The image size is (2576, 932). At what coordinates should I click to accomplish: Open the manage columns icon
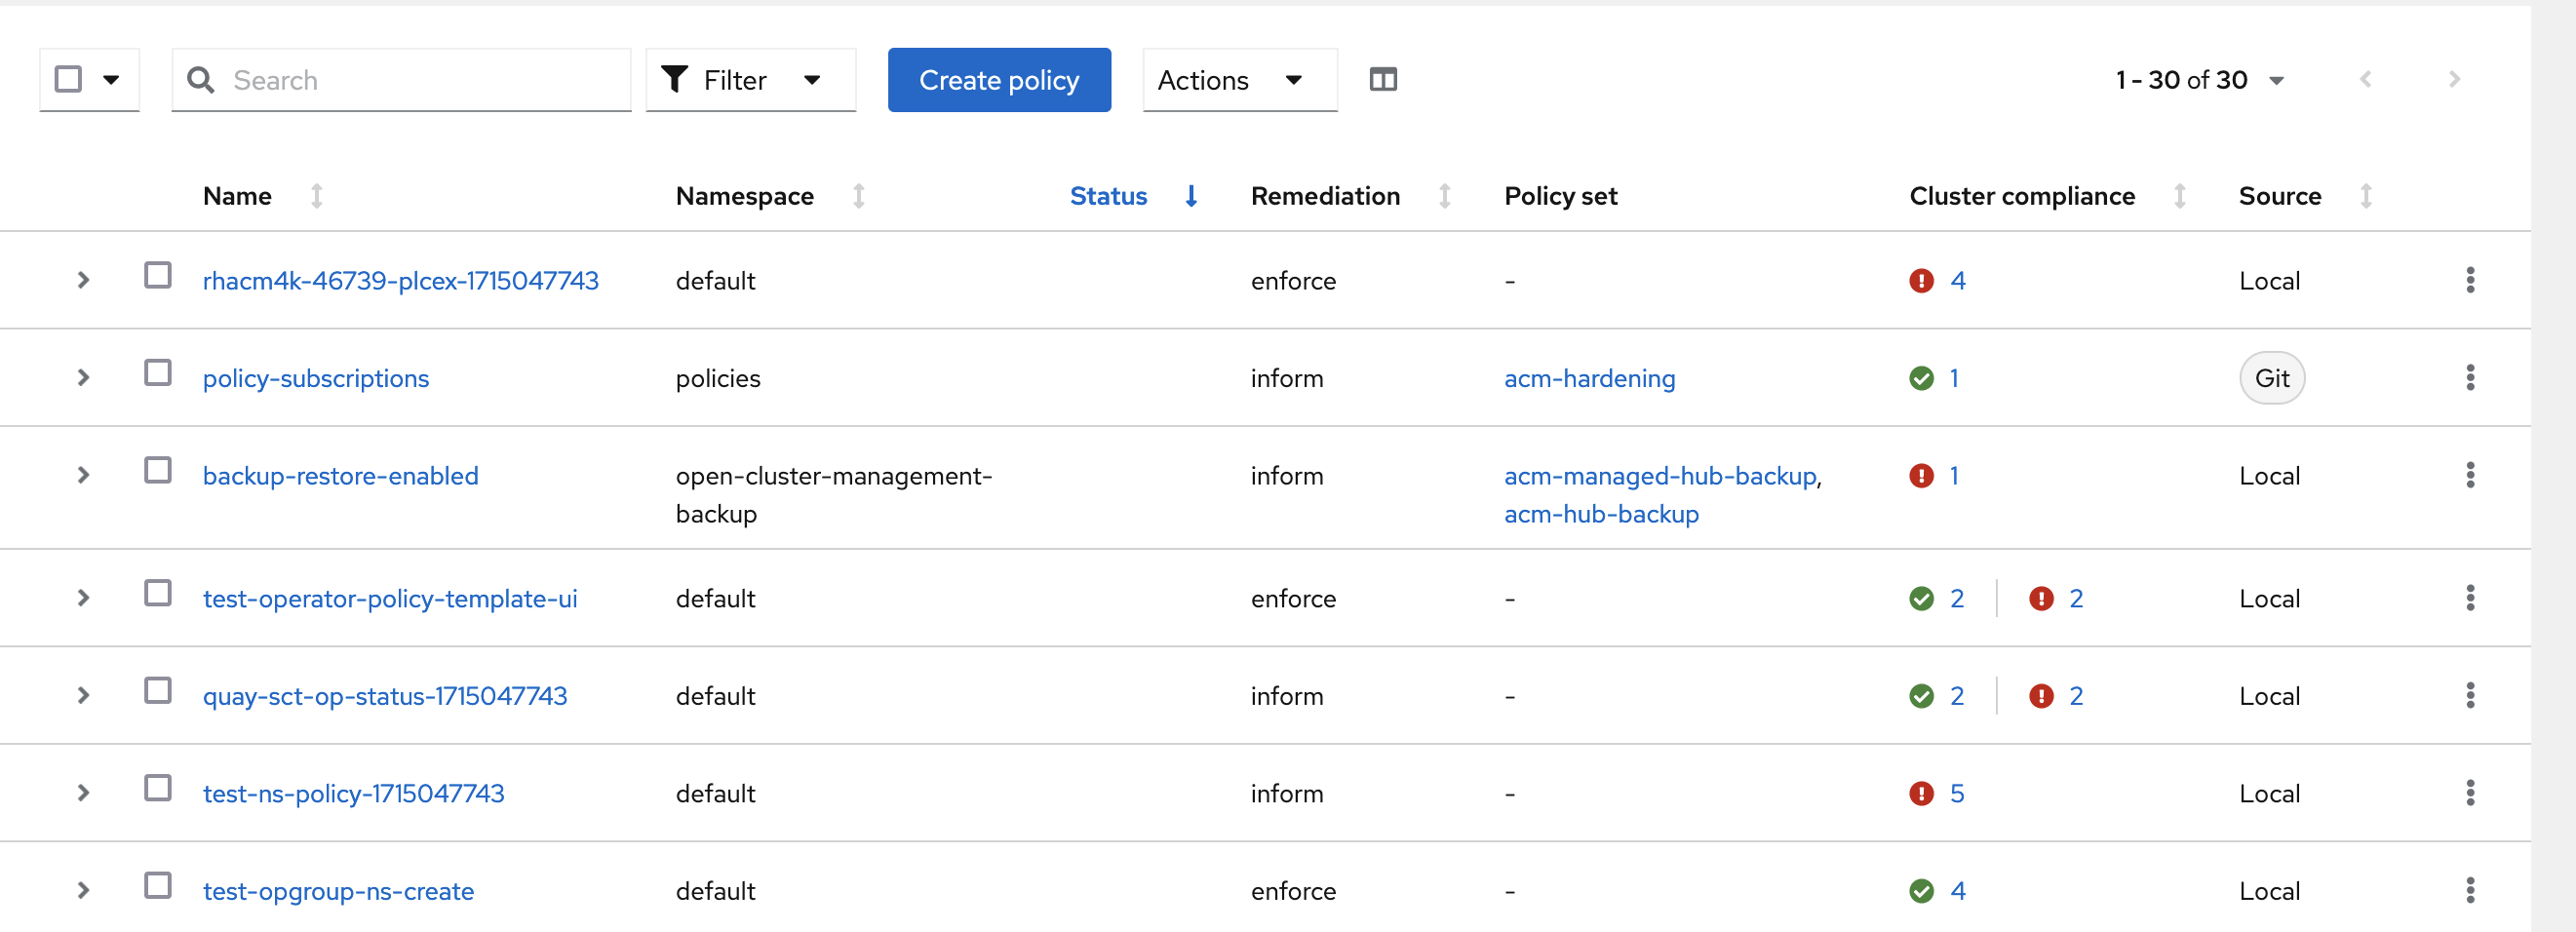click(1382, 80)
